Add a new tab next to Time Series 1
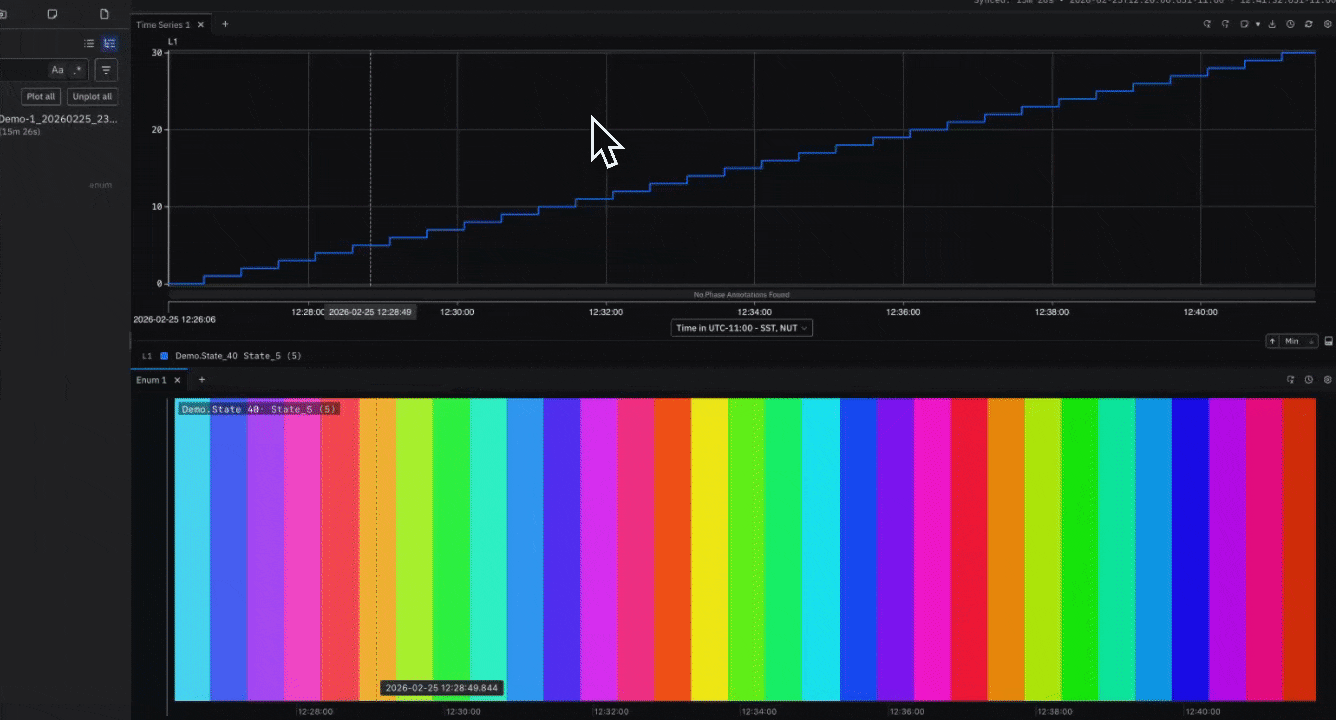The image size is (1336, 720). tap(224, 24)
